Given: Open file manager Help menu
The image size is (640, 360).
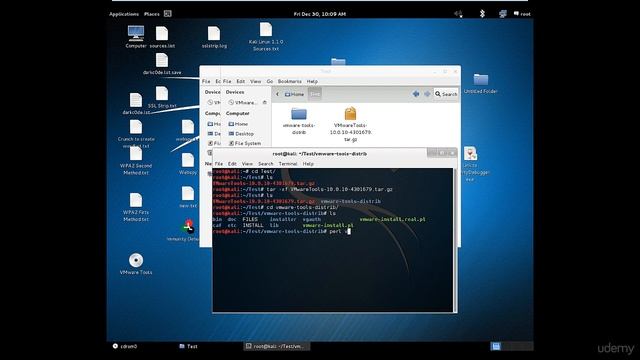Looking at the screenshot, I should pos(312,81).
